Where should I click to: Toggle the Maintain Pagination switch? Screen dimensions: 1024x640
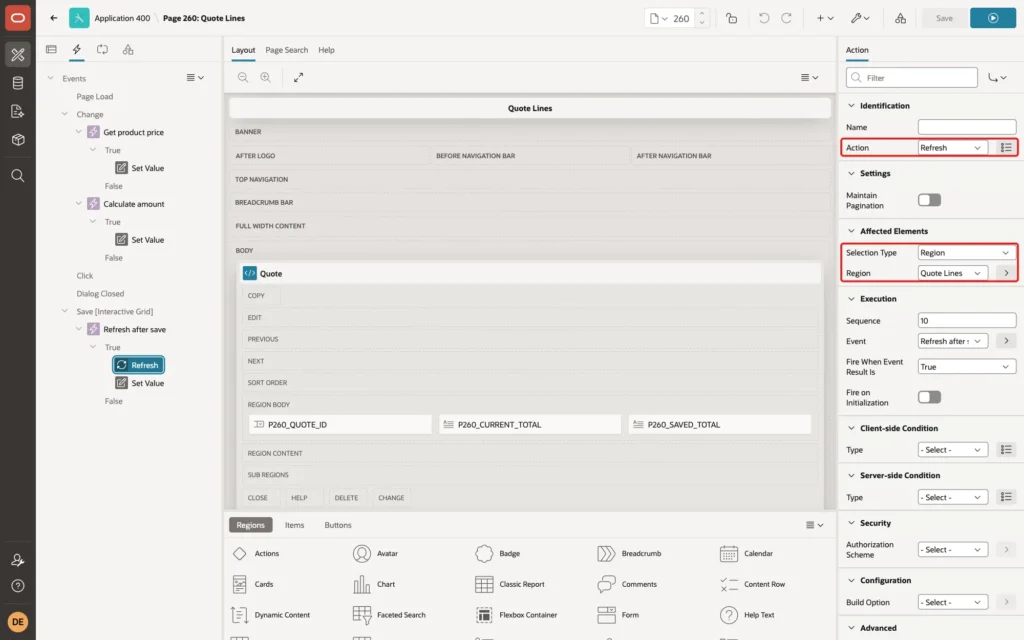pos(929,200)
